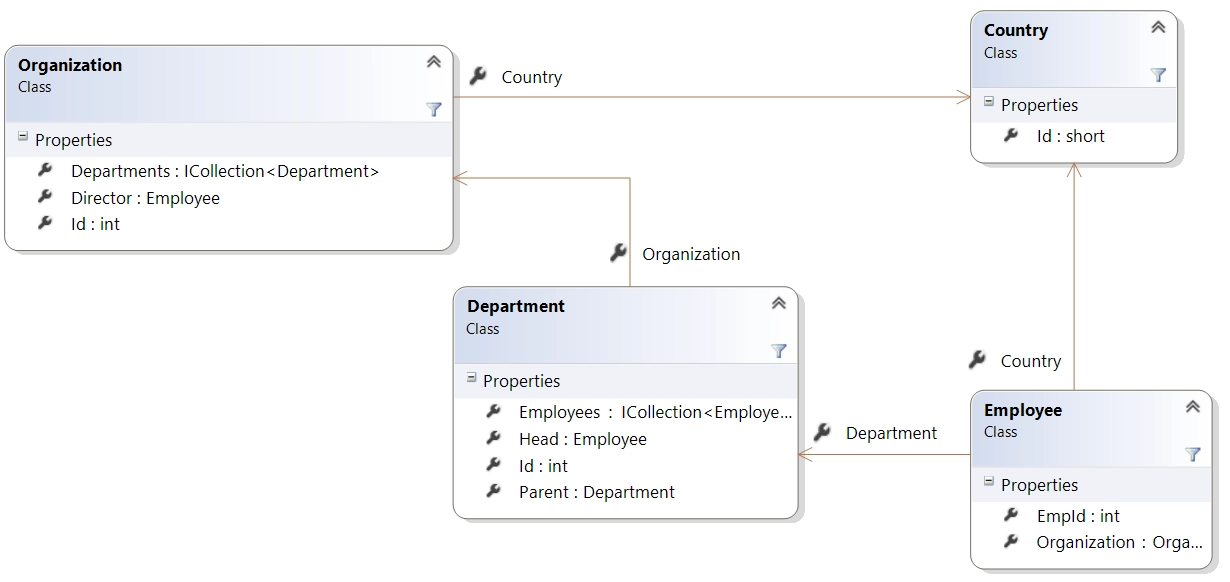Collapse Properties section in Department class
Viewport: 1230px width, 582px height.
pyautogui.click(x=472, y=379)
